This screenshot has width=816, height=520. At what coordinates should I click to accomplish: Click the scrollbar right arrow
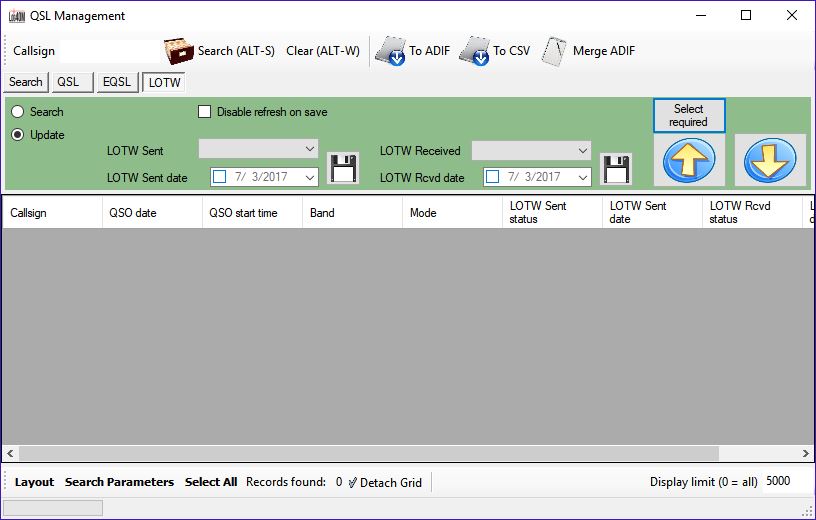pyautogui.click(x=806, y=454)
